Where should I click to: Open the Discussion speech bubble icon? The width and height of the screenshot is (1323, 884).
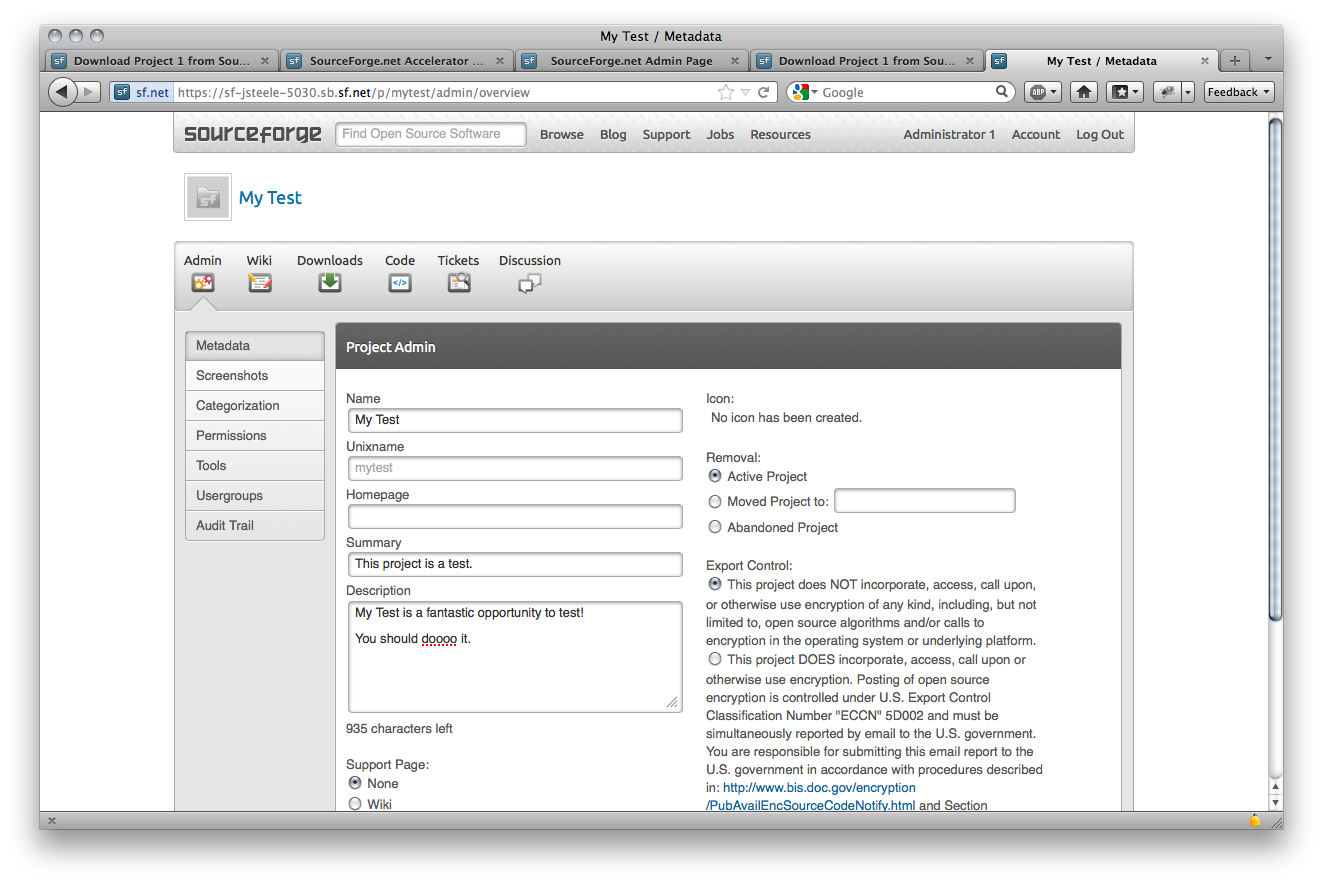coord(529,284)
